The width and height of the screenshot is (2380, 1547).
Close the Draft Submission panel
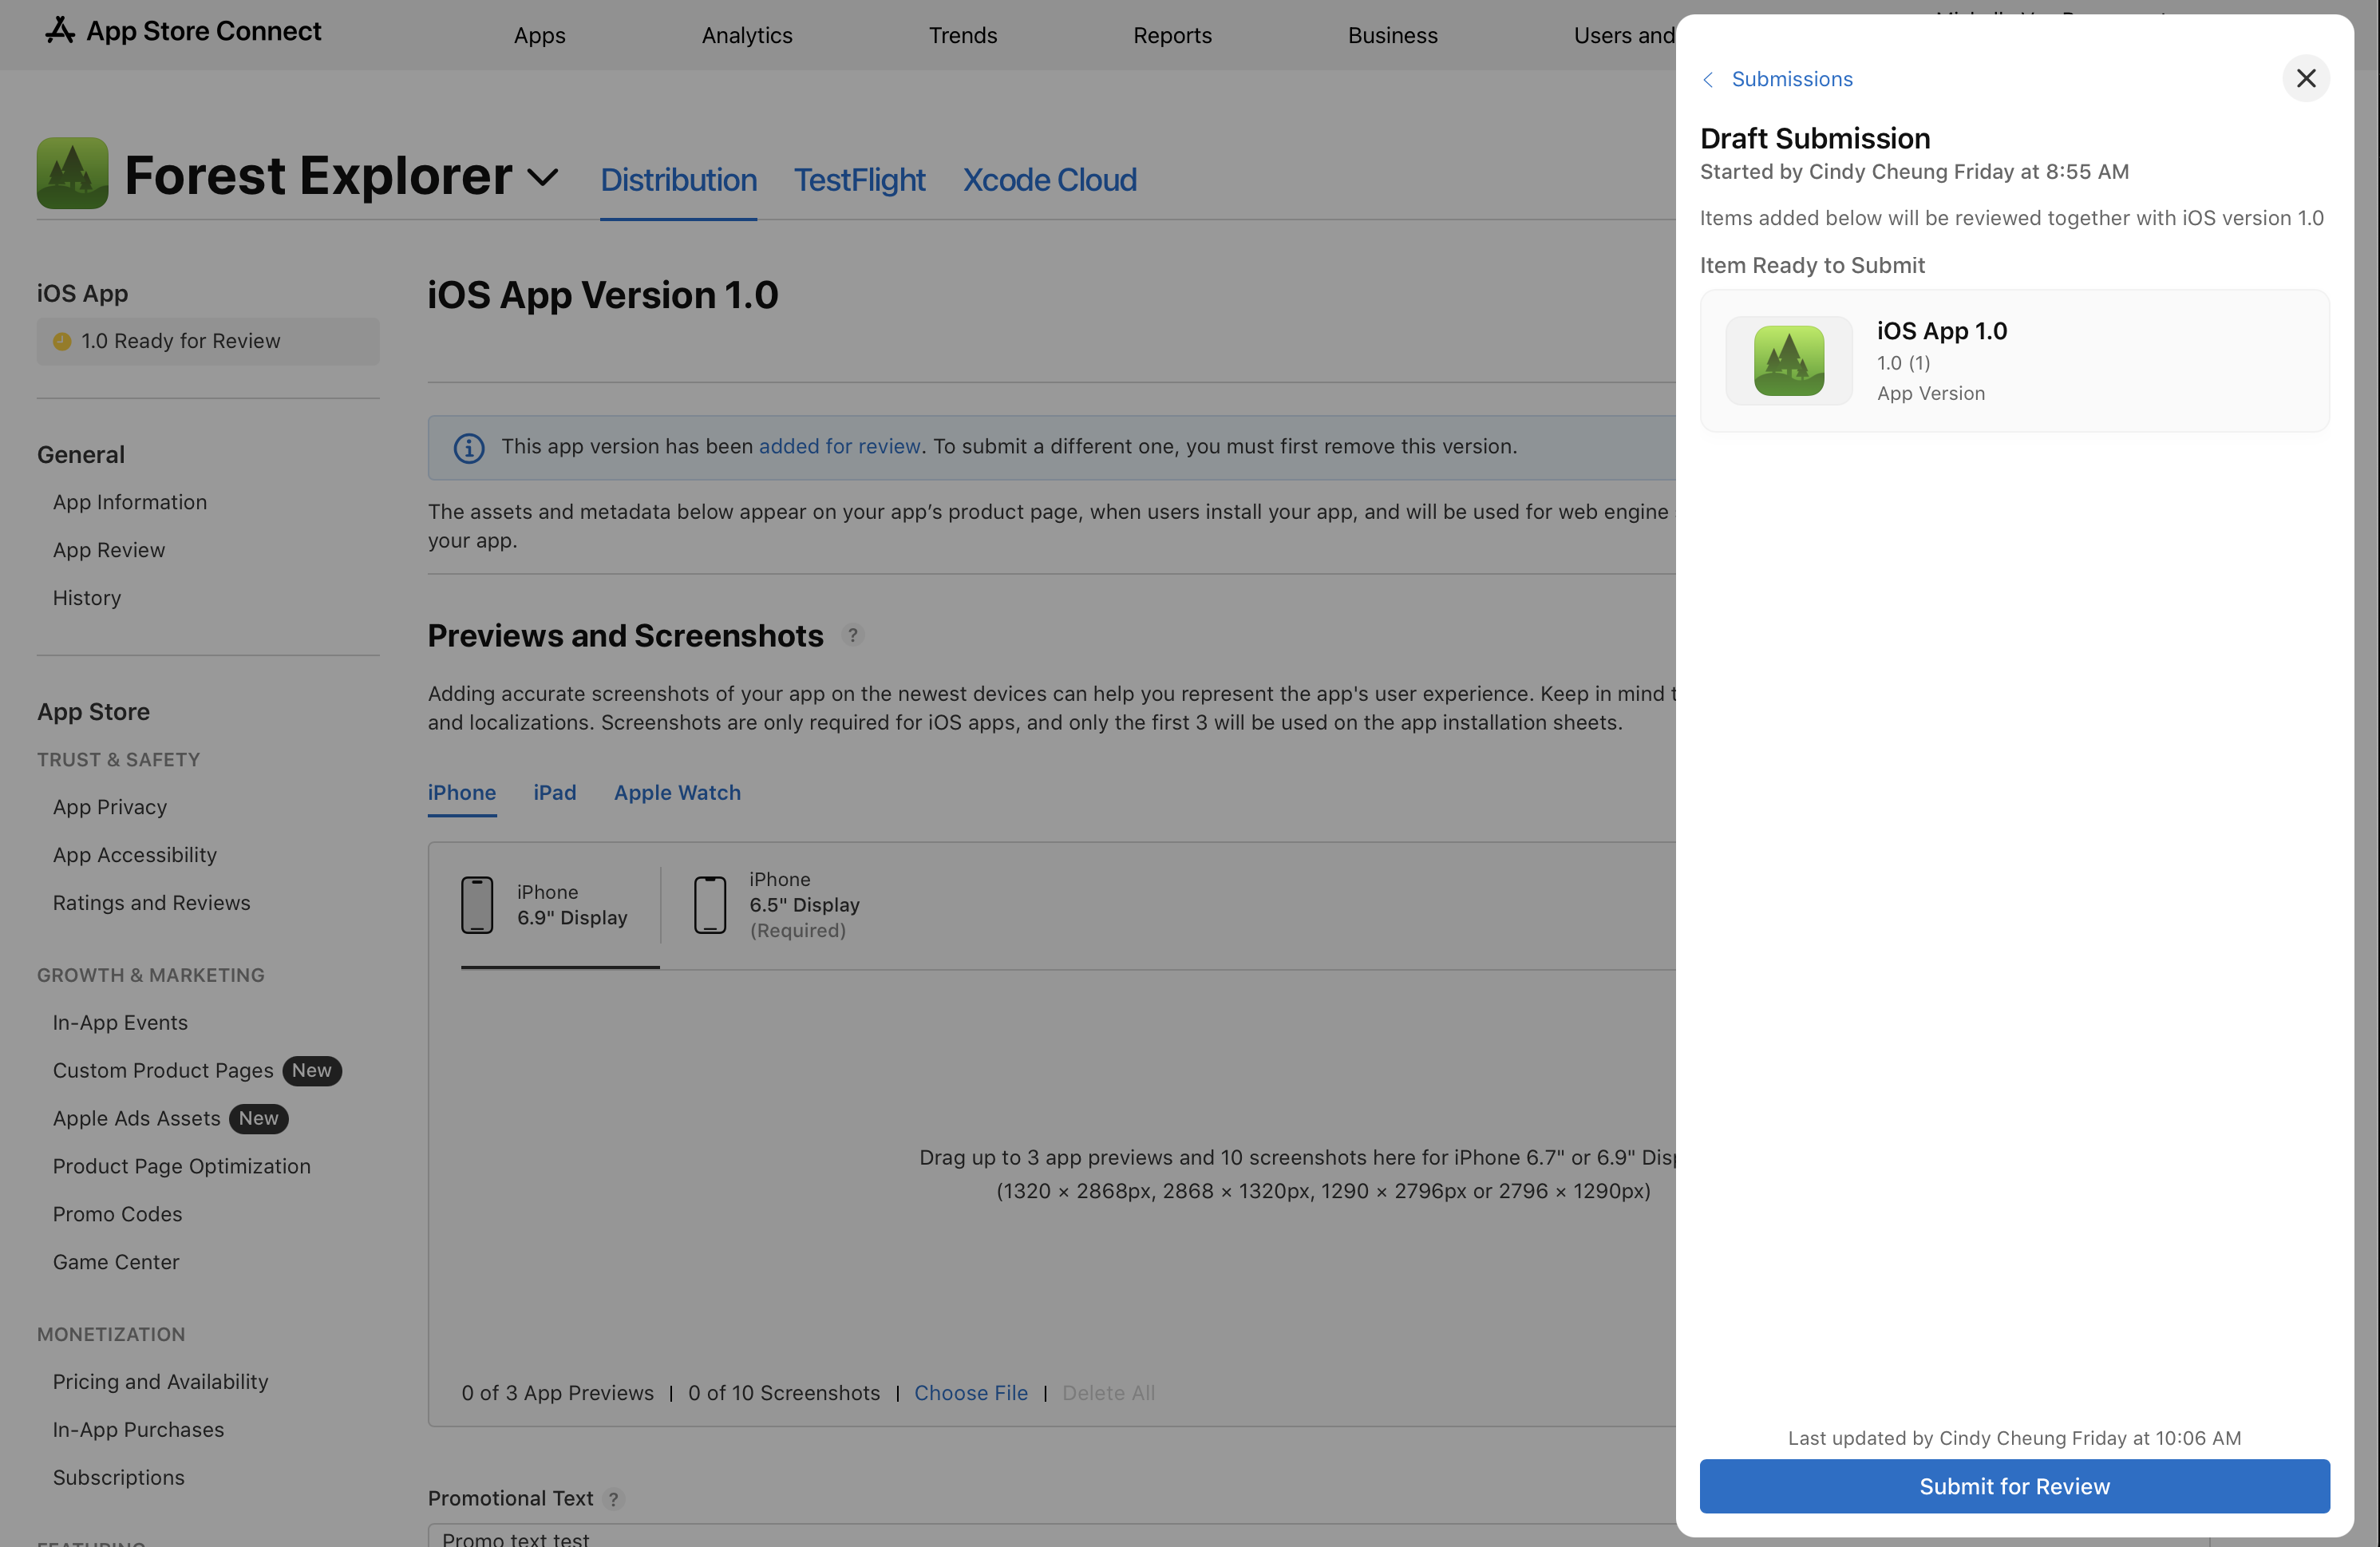click(x=2306, y=79)
